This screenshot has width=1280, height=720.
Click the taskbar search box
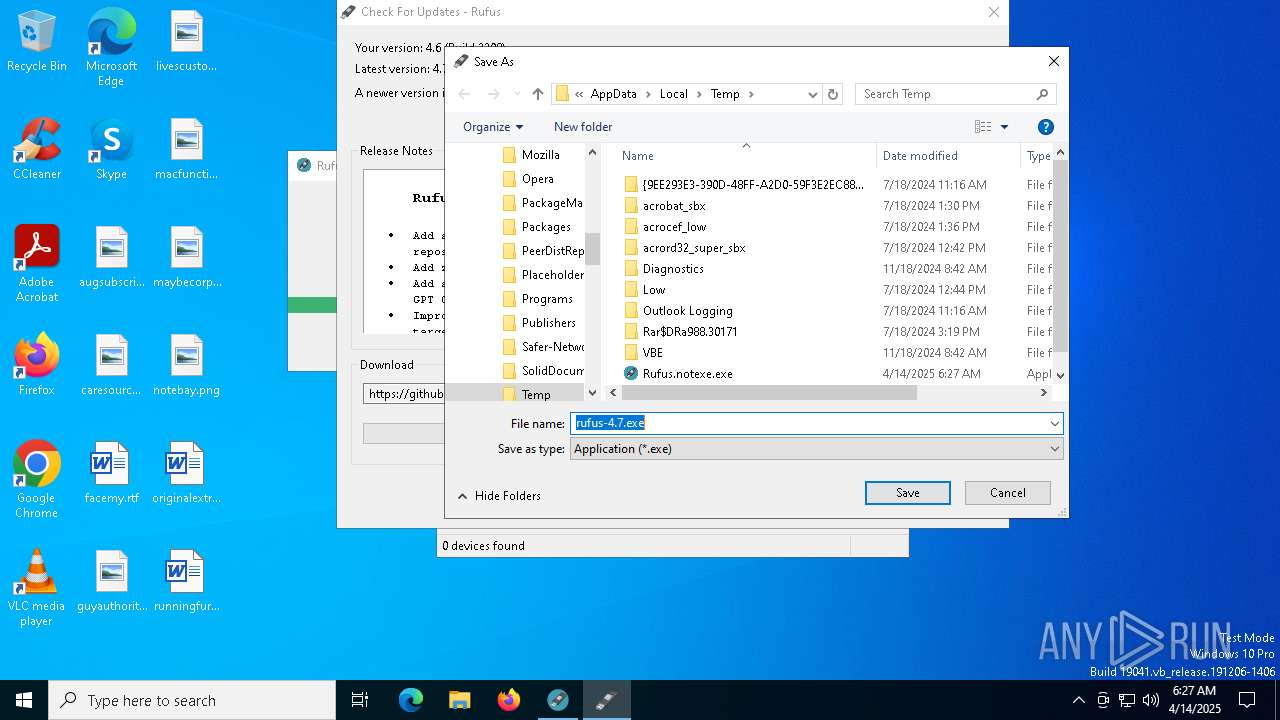click(x=192, y=700)
